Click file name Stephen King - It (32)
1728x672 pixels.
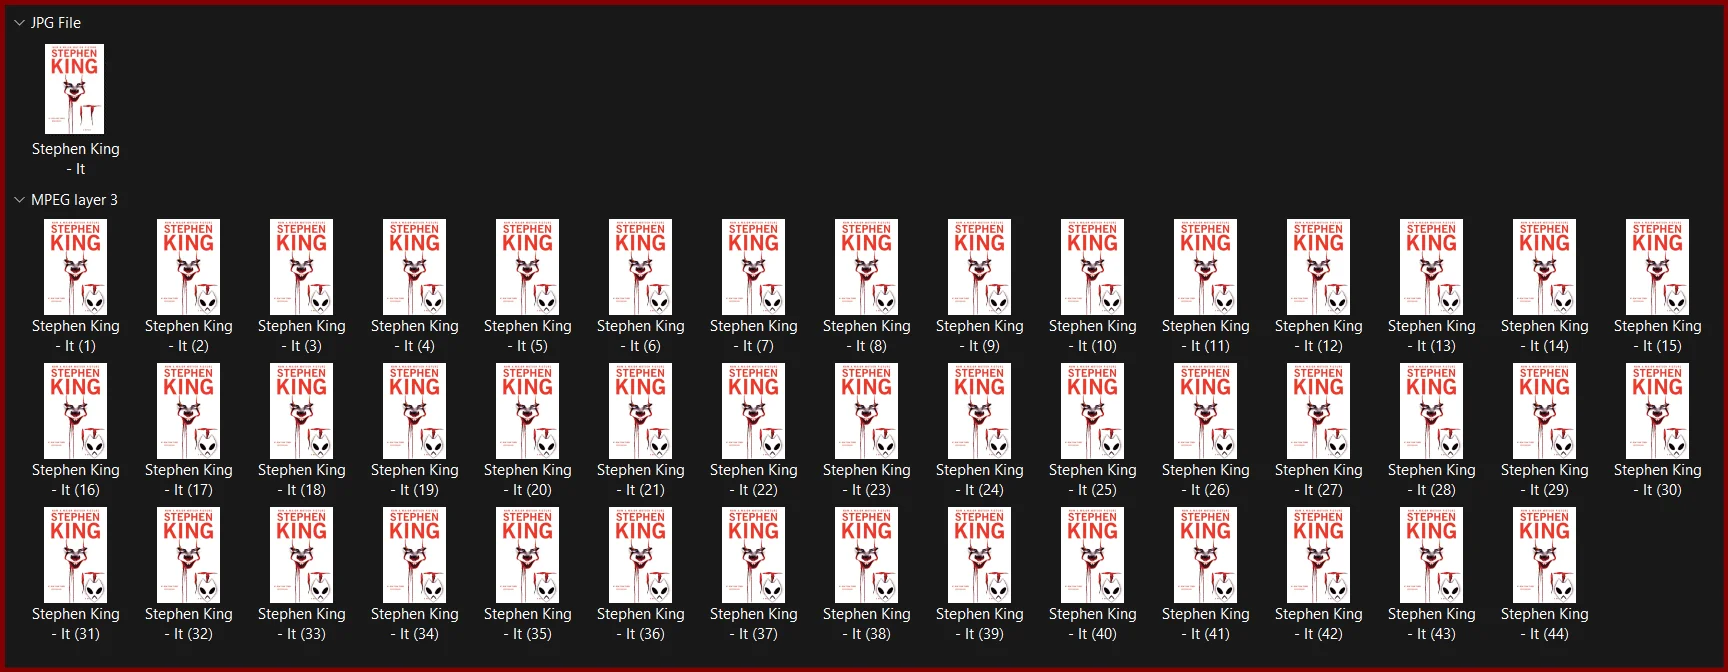(188, 624)
